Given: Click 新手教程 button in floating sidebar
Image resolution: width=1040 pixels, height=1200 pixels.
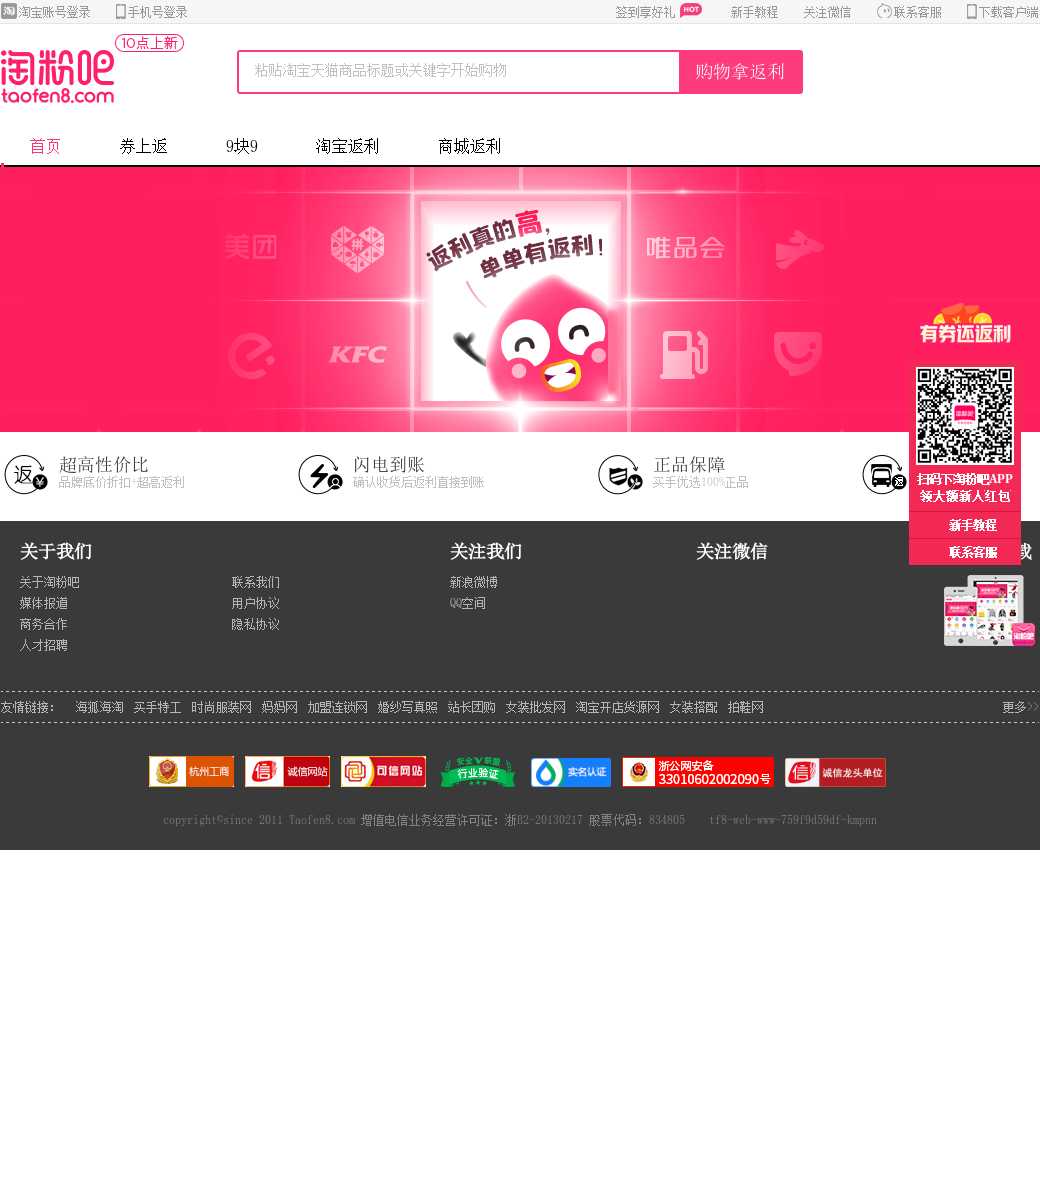Looking at the screenshot, I should [965, 525].
